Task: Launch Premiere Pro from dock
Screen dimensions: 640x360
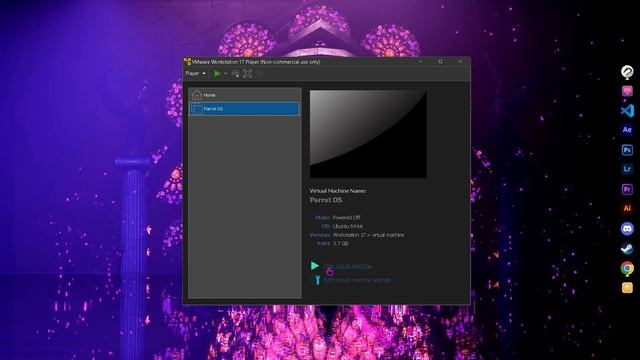Action: [627, 189]
